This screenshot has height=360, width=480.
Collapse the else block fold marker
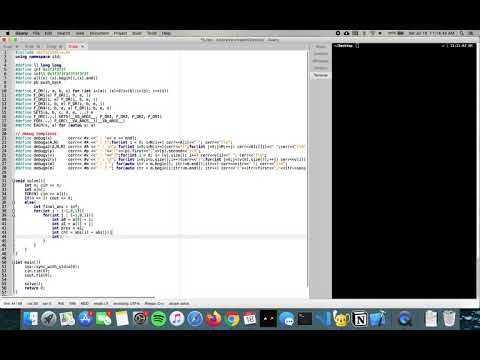point(14,202)
